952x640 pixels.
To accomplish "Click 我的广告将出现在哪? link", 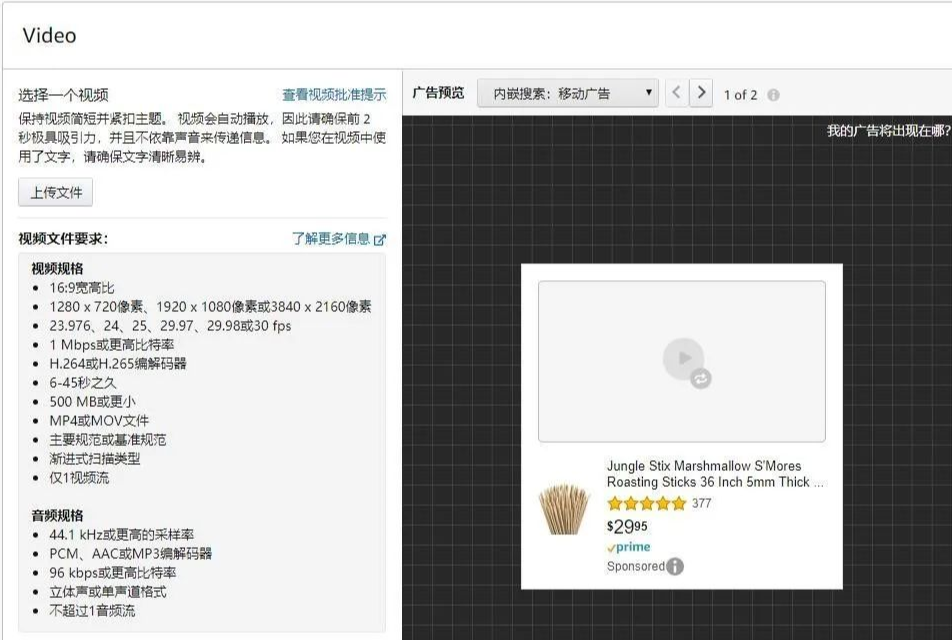I will pos(888,130).
